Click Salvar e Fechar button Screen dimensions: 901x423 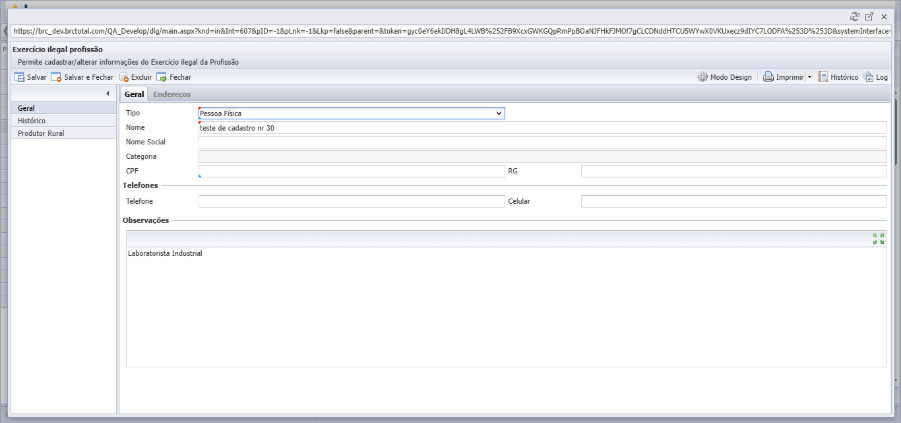[x=82, y=77]
